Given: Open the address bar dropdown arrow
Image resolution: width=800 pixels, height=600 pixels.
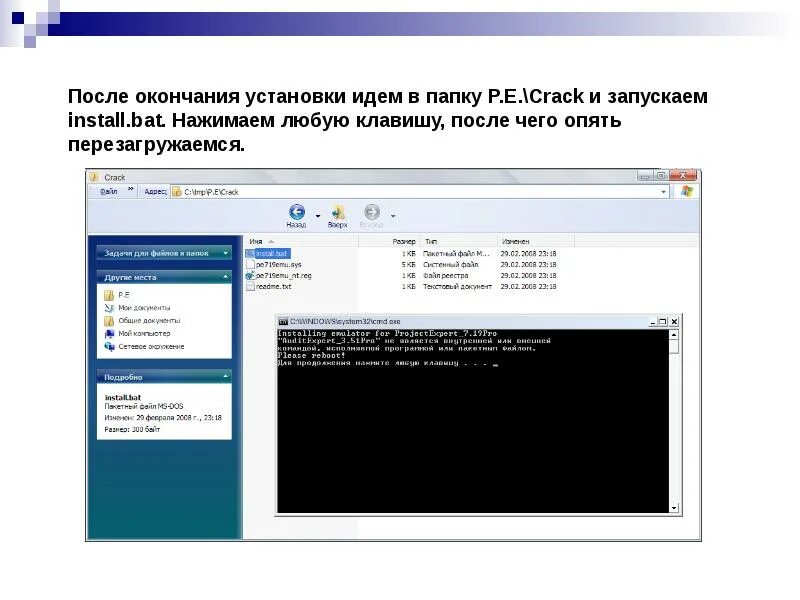Looking at the screenshot, I should click(x=663, y=192).
